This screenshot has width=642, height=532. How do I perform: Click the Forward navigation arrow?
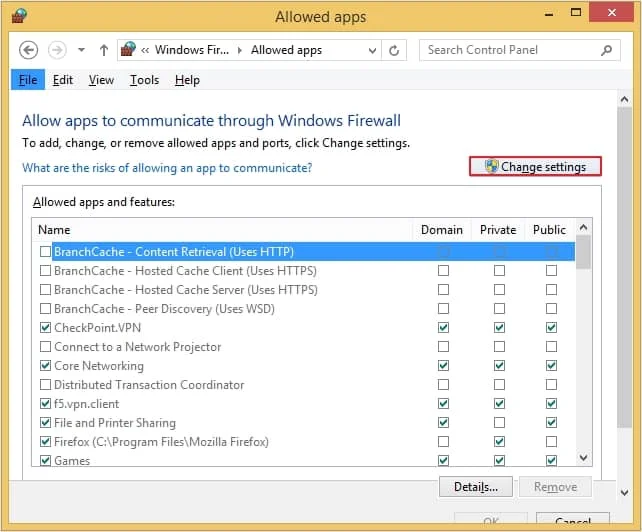[x=57, y=50]
